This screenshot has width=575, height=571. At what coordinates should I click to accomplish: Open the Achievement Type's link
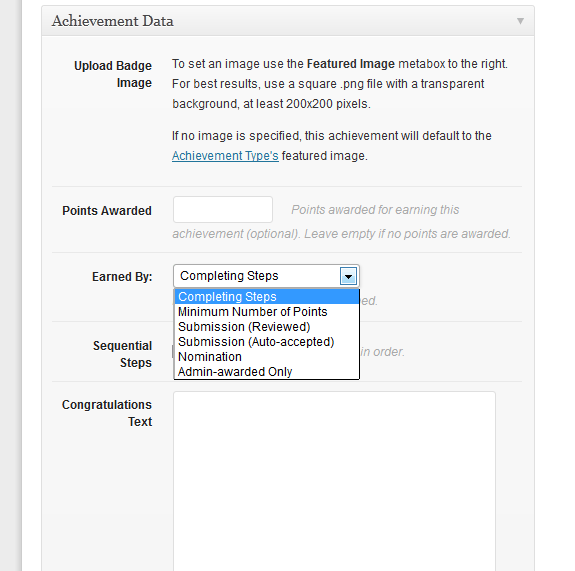[x=225, y=156]
